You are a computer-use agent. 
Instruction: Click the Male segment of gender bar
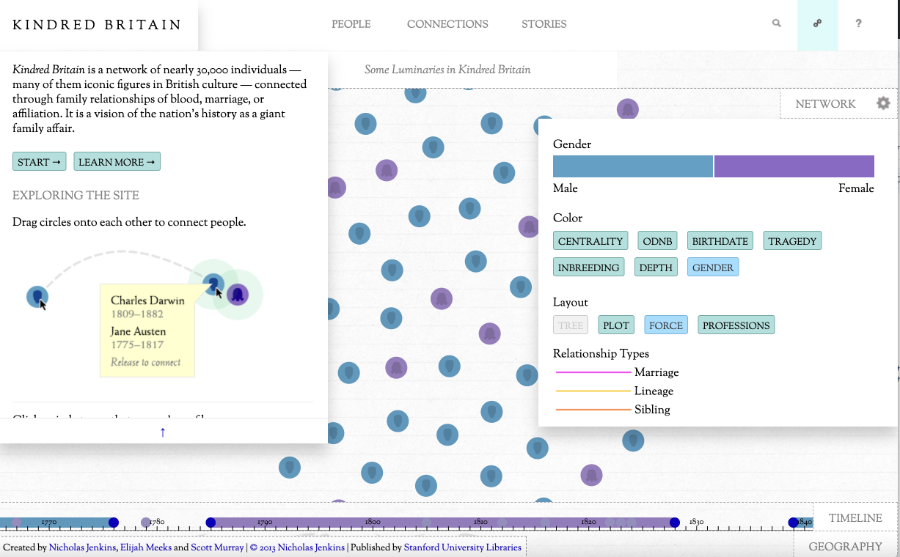pos(632,166)
